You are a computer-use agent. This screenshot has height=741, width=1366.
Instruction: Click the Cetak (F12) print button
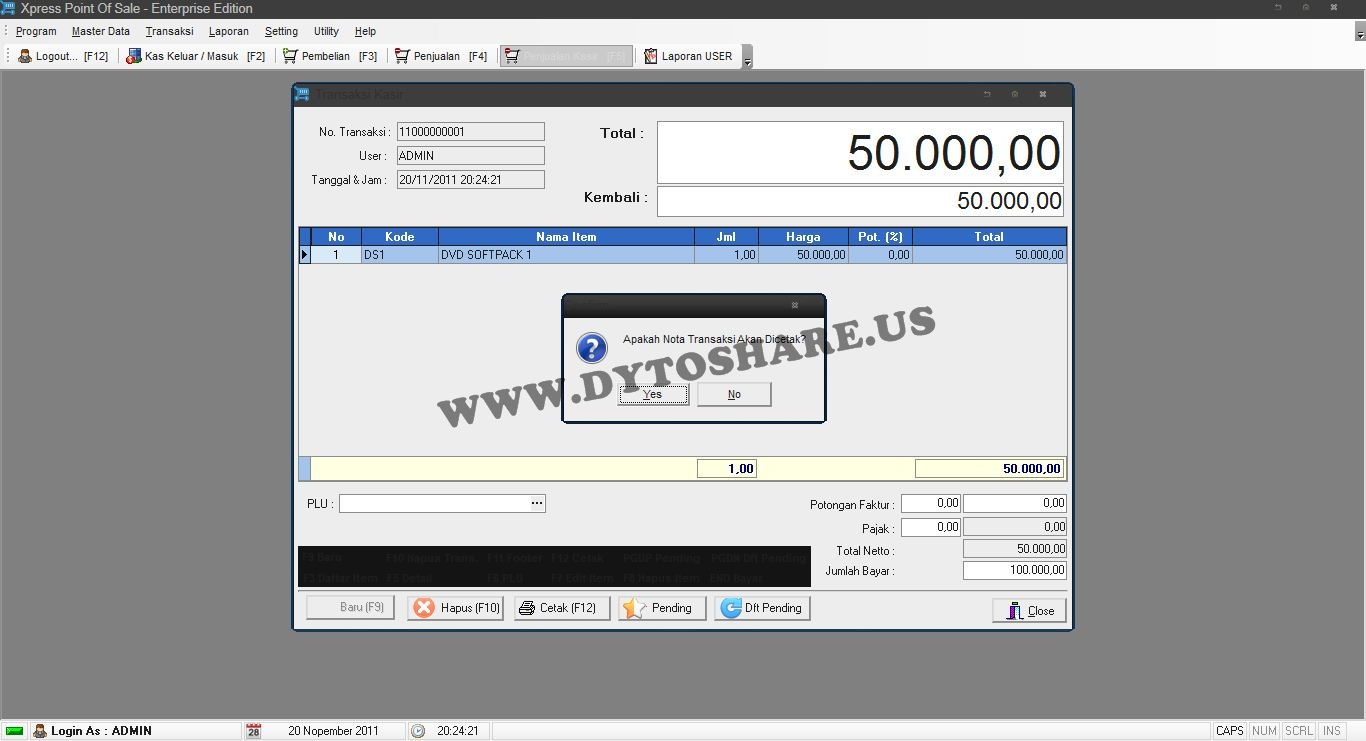pos(562,608)
